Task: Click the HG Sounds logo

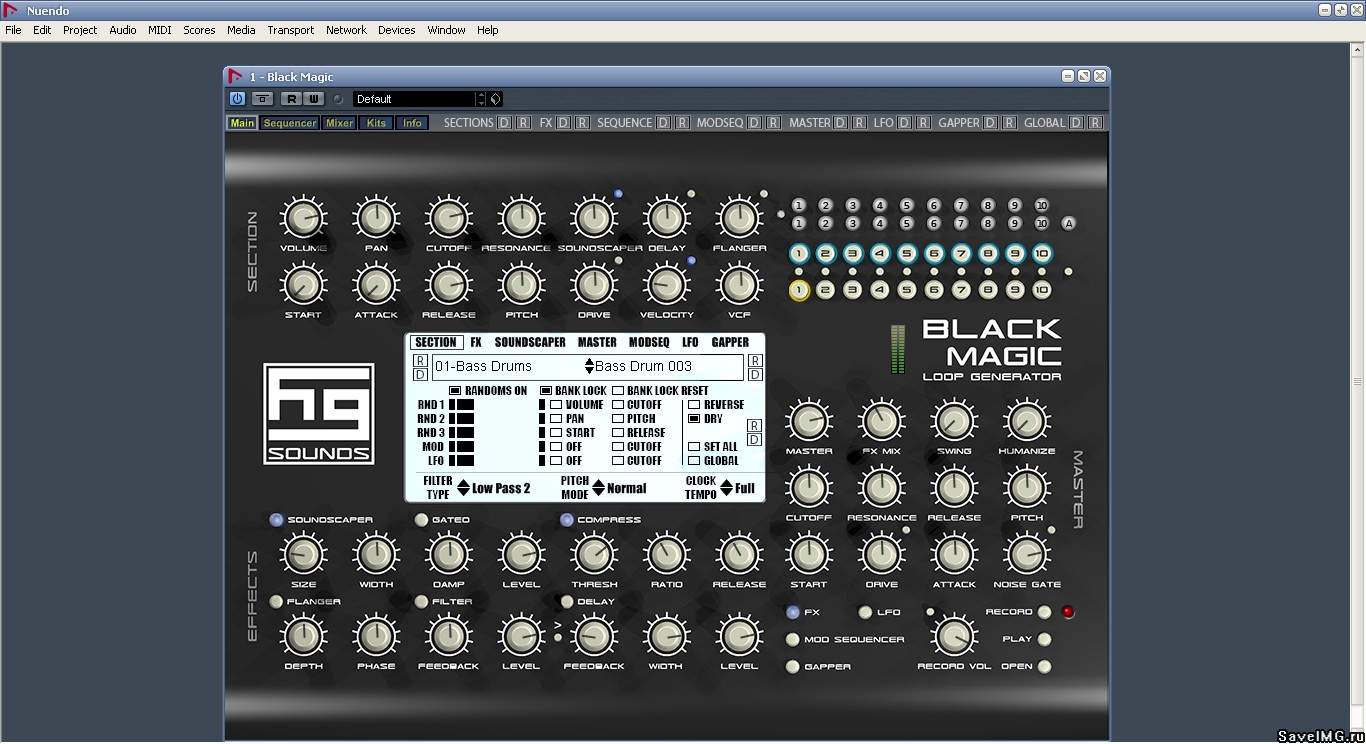Action: tap(319, 414)
